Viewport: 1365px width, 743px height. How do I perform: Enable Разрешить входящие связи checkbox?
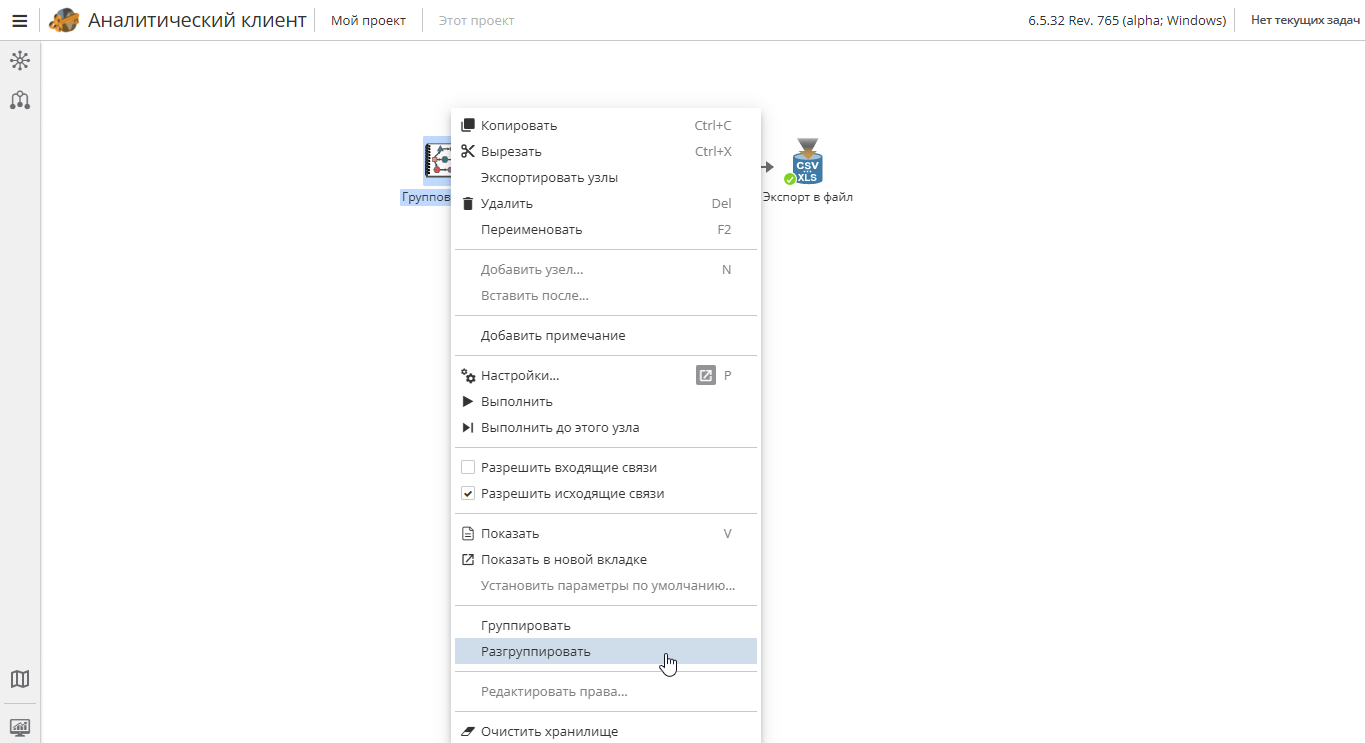click(x=467, y=467)
